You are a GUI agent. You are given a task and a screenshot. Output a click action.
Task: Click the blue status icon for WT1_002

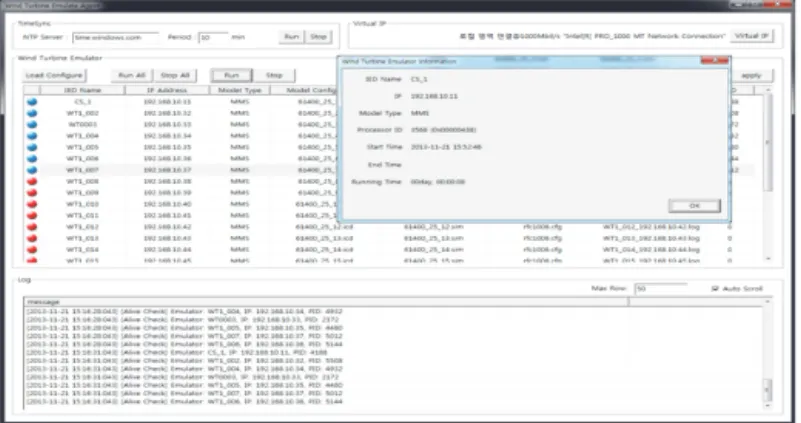pos(32,113)
